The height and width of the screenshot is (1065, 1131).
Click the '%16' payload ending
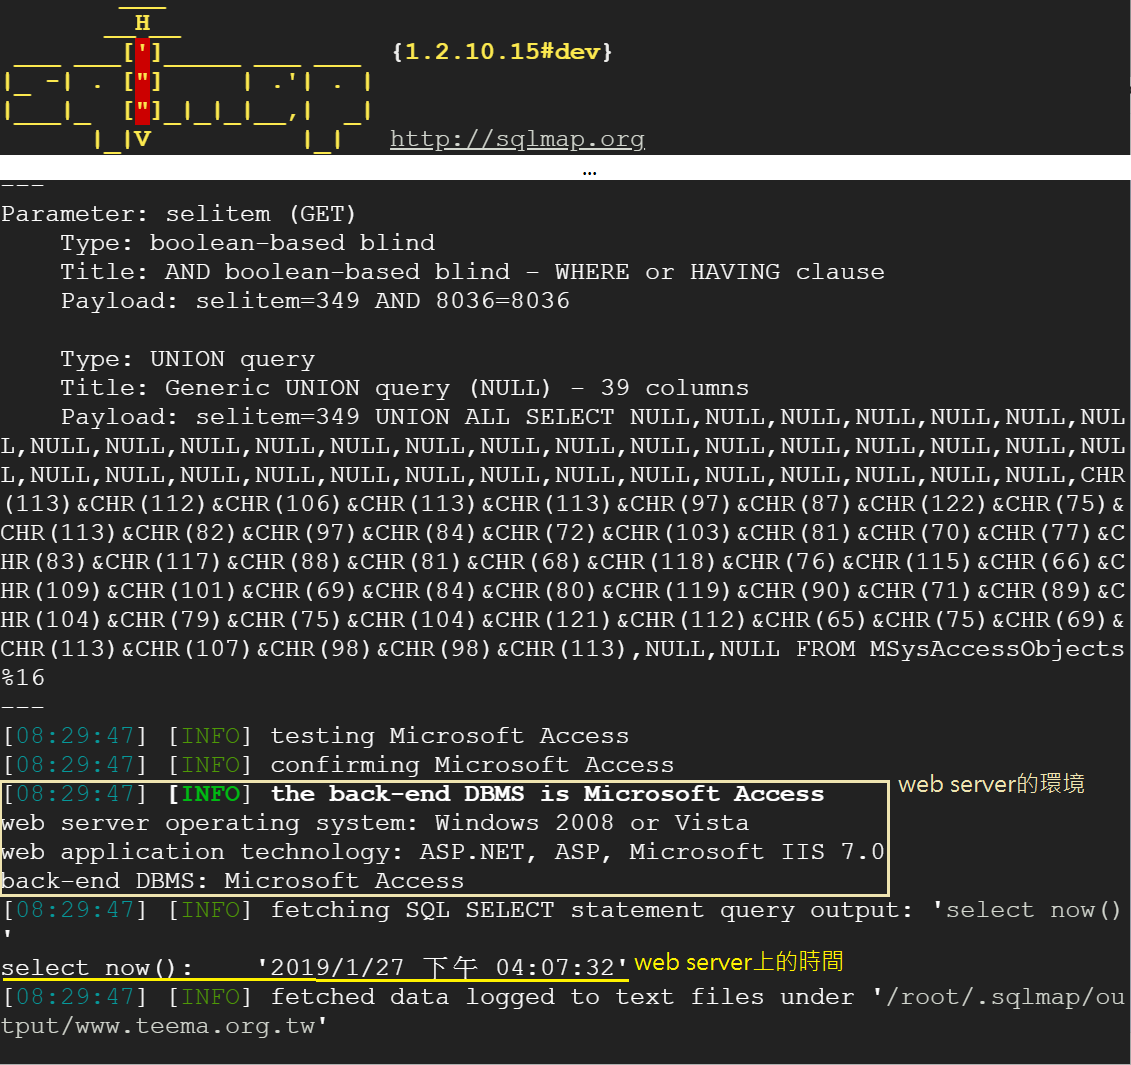tap(23, 678)
